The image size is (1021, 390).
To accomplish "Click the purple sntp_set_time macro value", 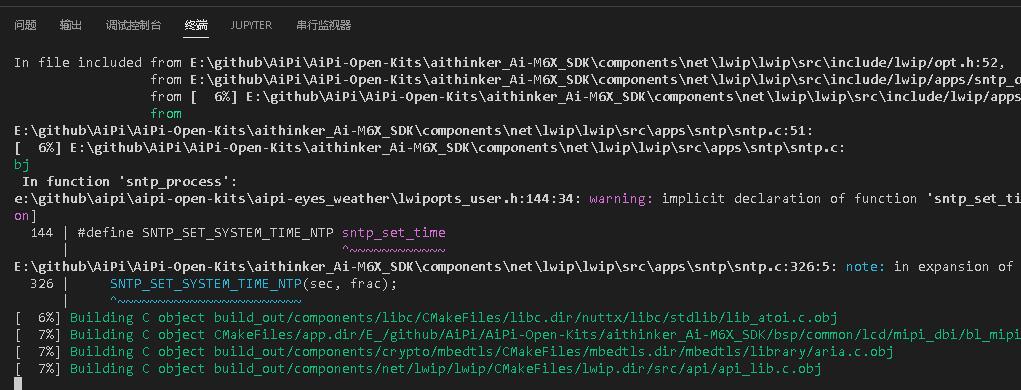I will click(x=394, y=232).
